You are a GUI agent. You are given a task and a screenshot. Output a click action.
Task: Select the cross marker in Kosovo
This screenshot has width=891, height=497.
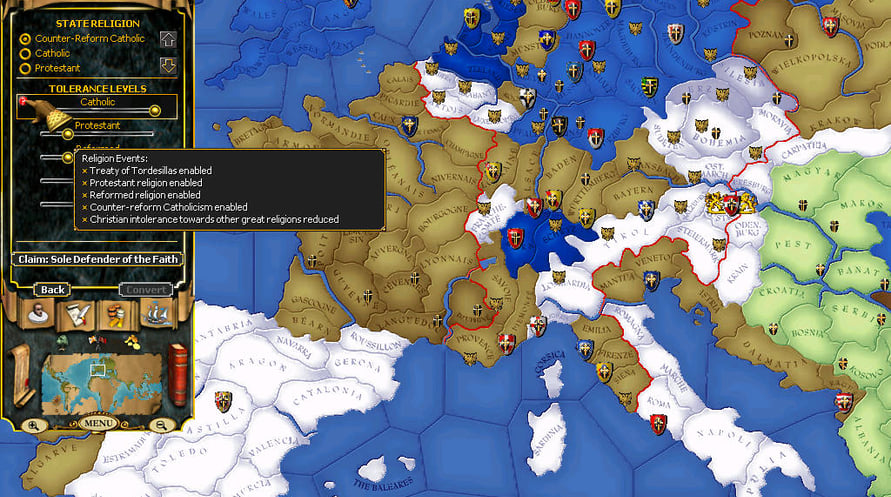(x=844, y=364)
